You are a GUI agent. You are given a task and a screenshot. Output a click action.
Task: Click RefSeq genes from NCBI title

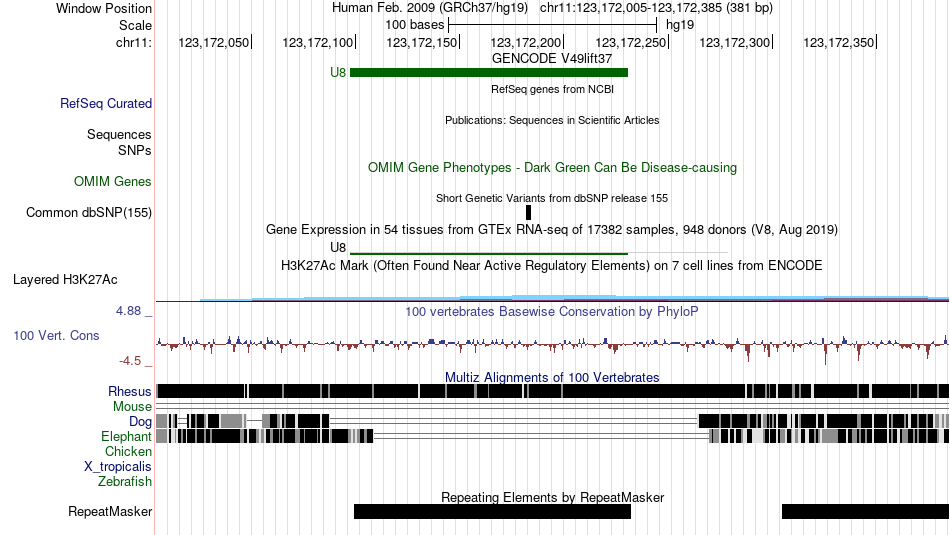click(x=553, y=89)
